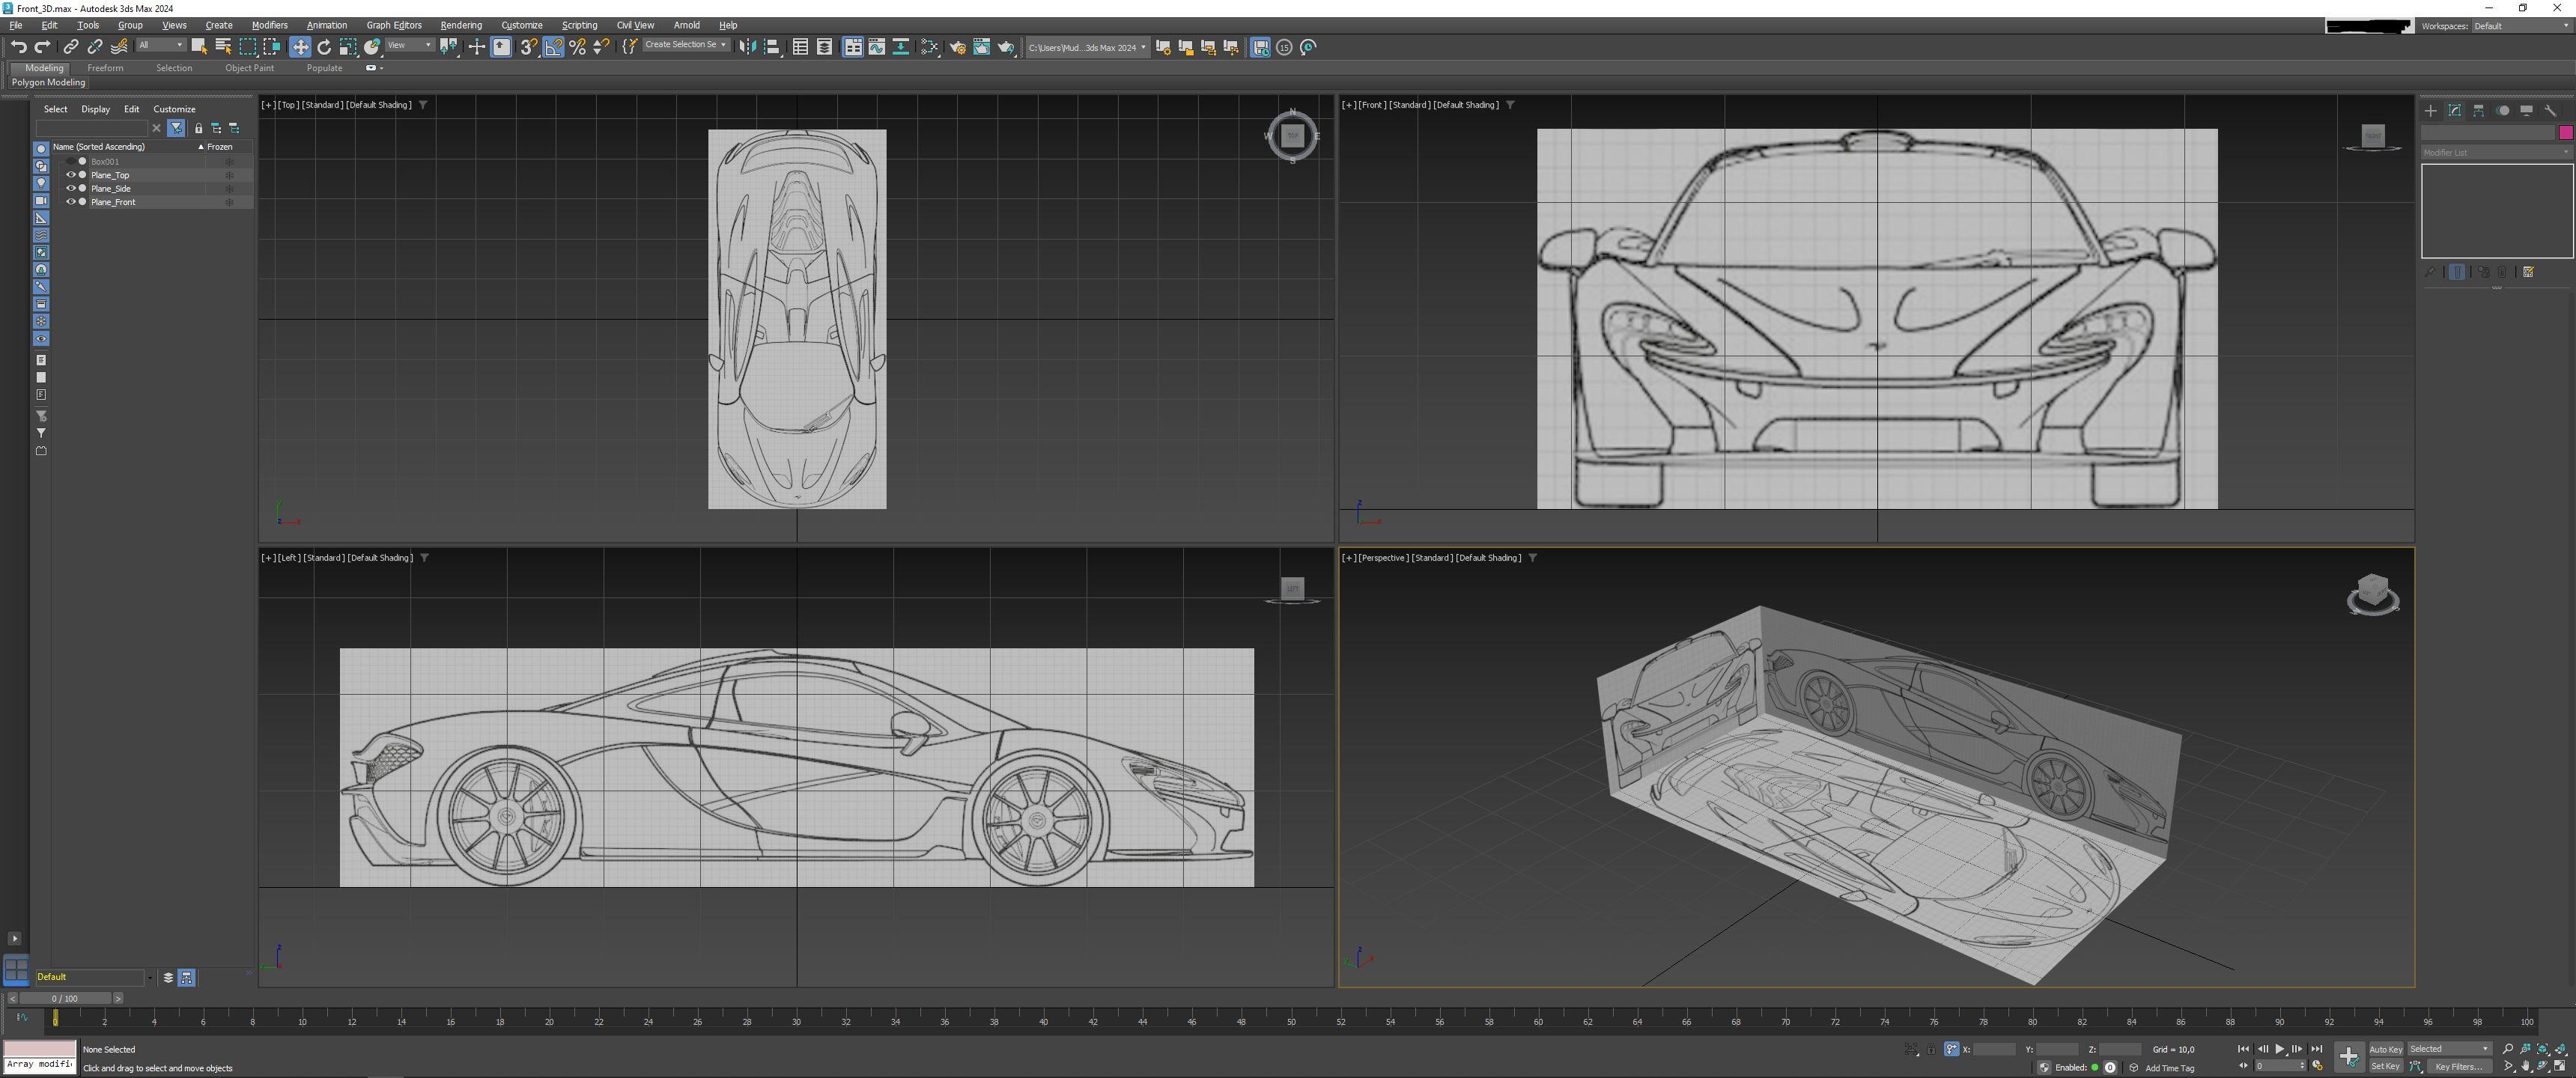
Task: Toggle the 3D Snaps button
Action: click(529, 47)
